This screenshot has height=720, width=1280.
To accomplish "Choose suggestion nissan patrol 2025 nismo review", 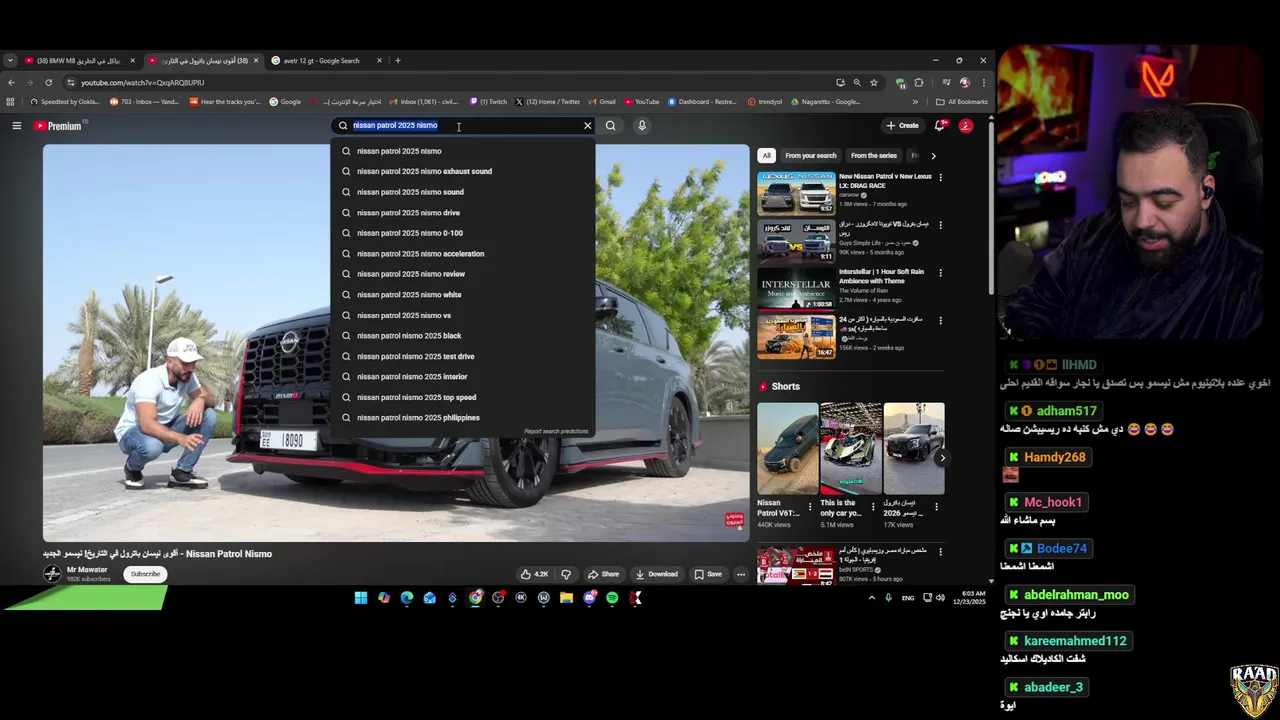I will (x=463, y=274).
